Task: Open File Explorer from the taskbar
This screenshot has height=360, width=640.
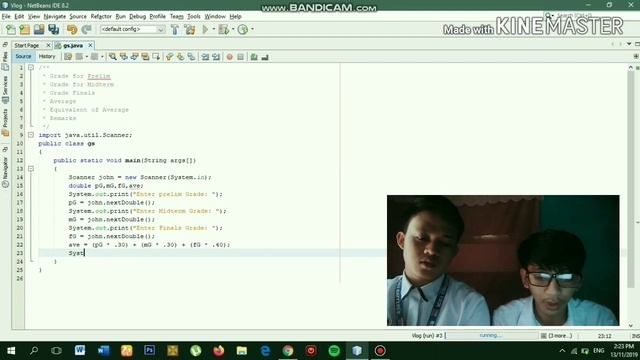Action: click(x=242, y=351)
